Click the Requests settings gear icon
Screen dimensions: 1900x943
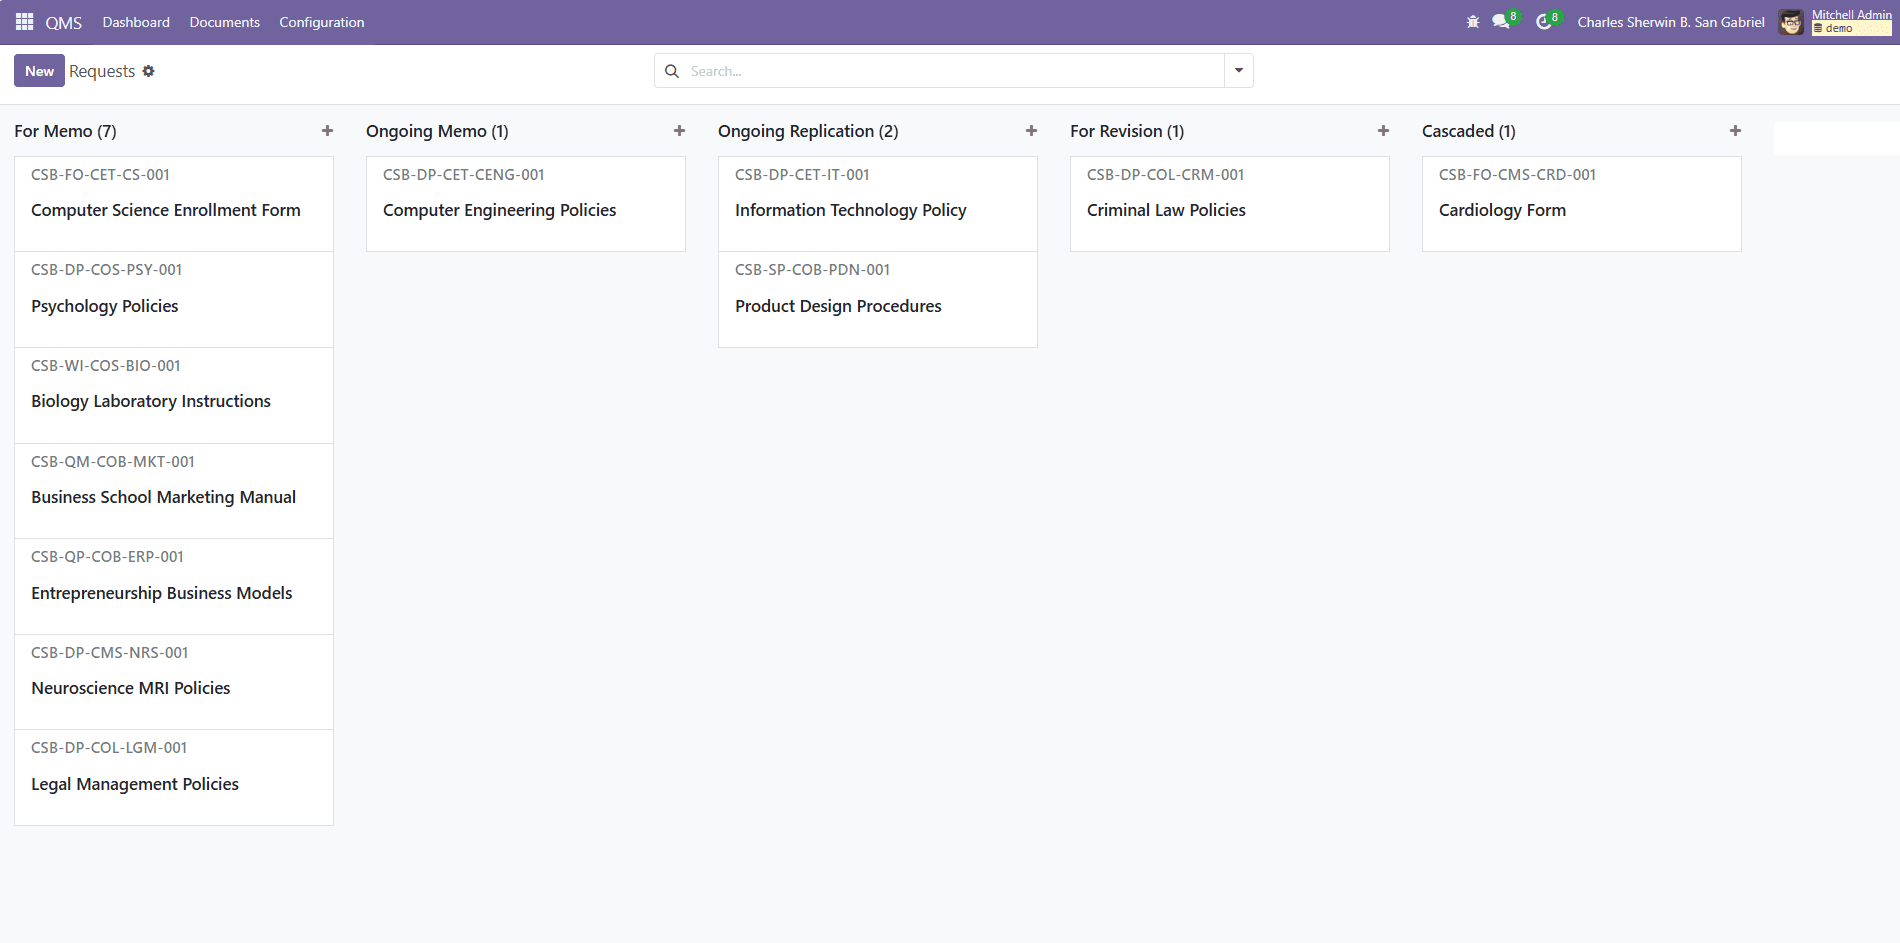149,71
